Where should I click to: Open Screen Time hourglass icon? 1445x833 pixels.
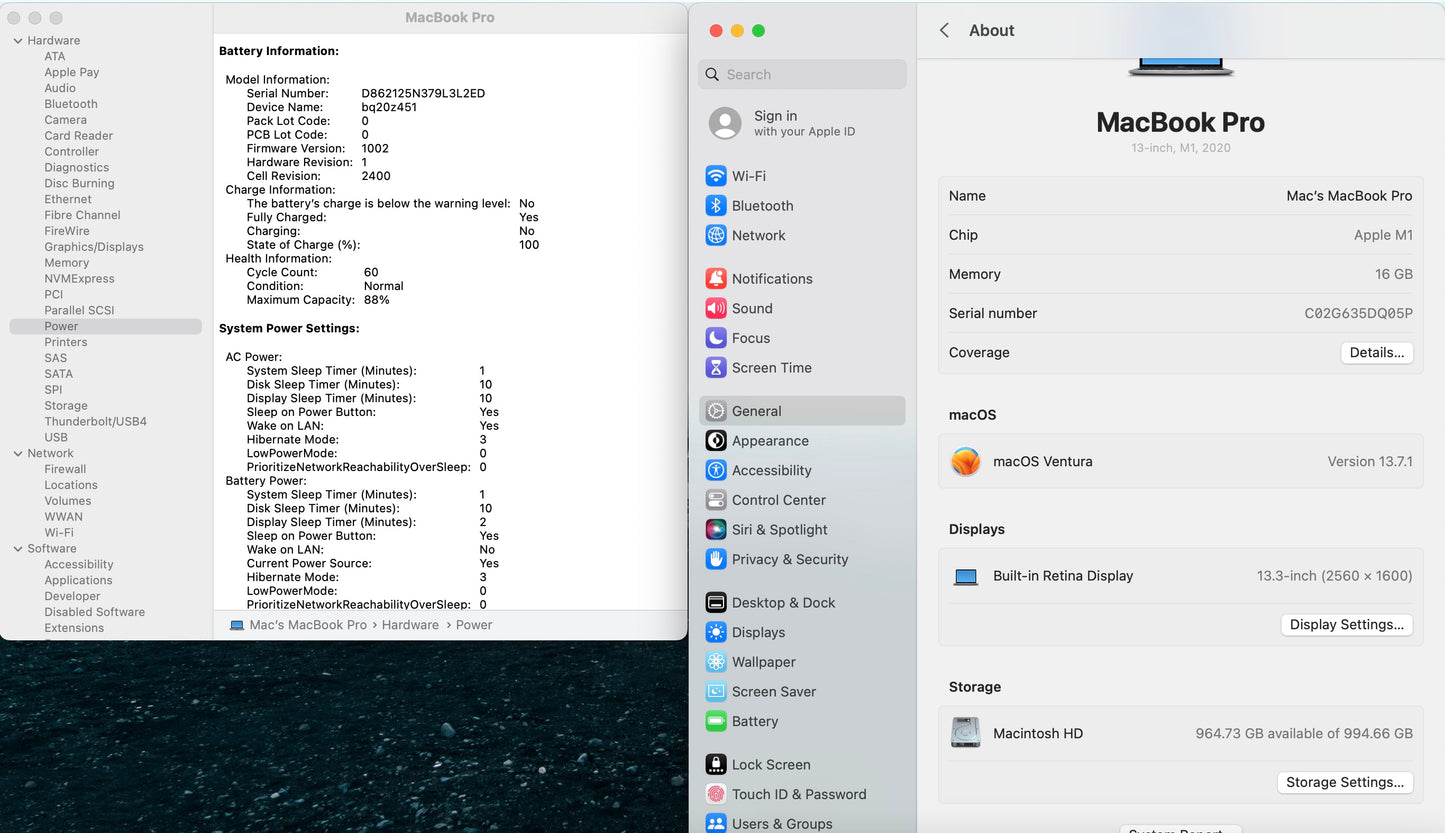(x=716, y=368)
